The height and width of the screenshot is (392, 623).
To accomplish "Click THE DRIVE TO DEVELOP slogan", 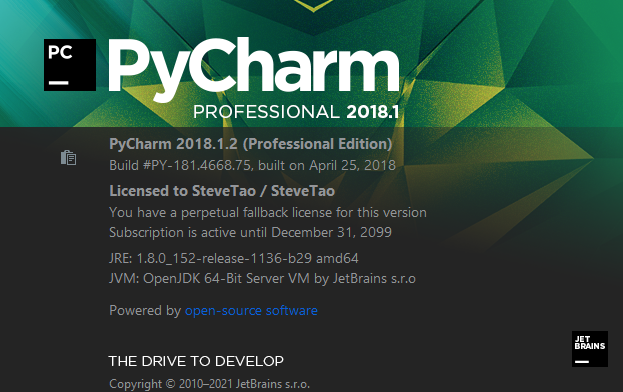I will [196, 361].
